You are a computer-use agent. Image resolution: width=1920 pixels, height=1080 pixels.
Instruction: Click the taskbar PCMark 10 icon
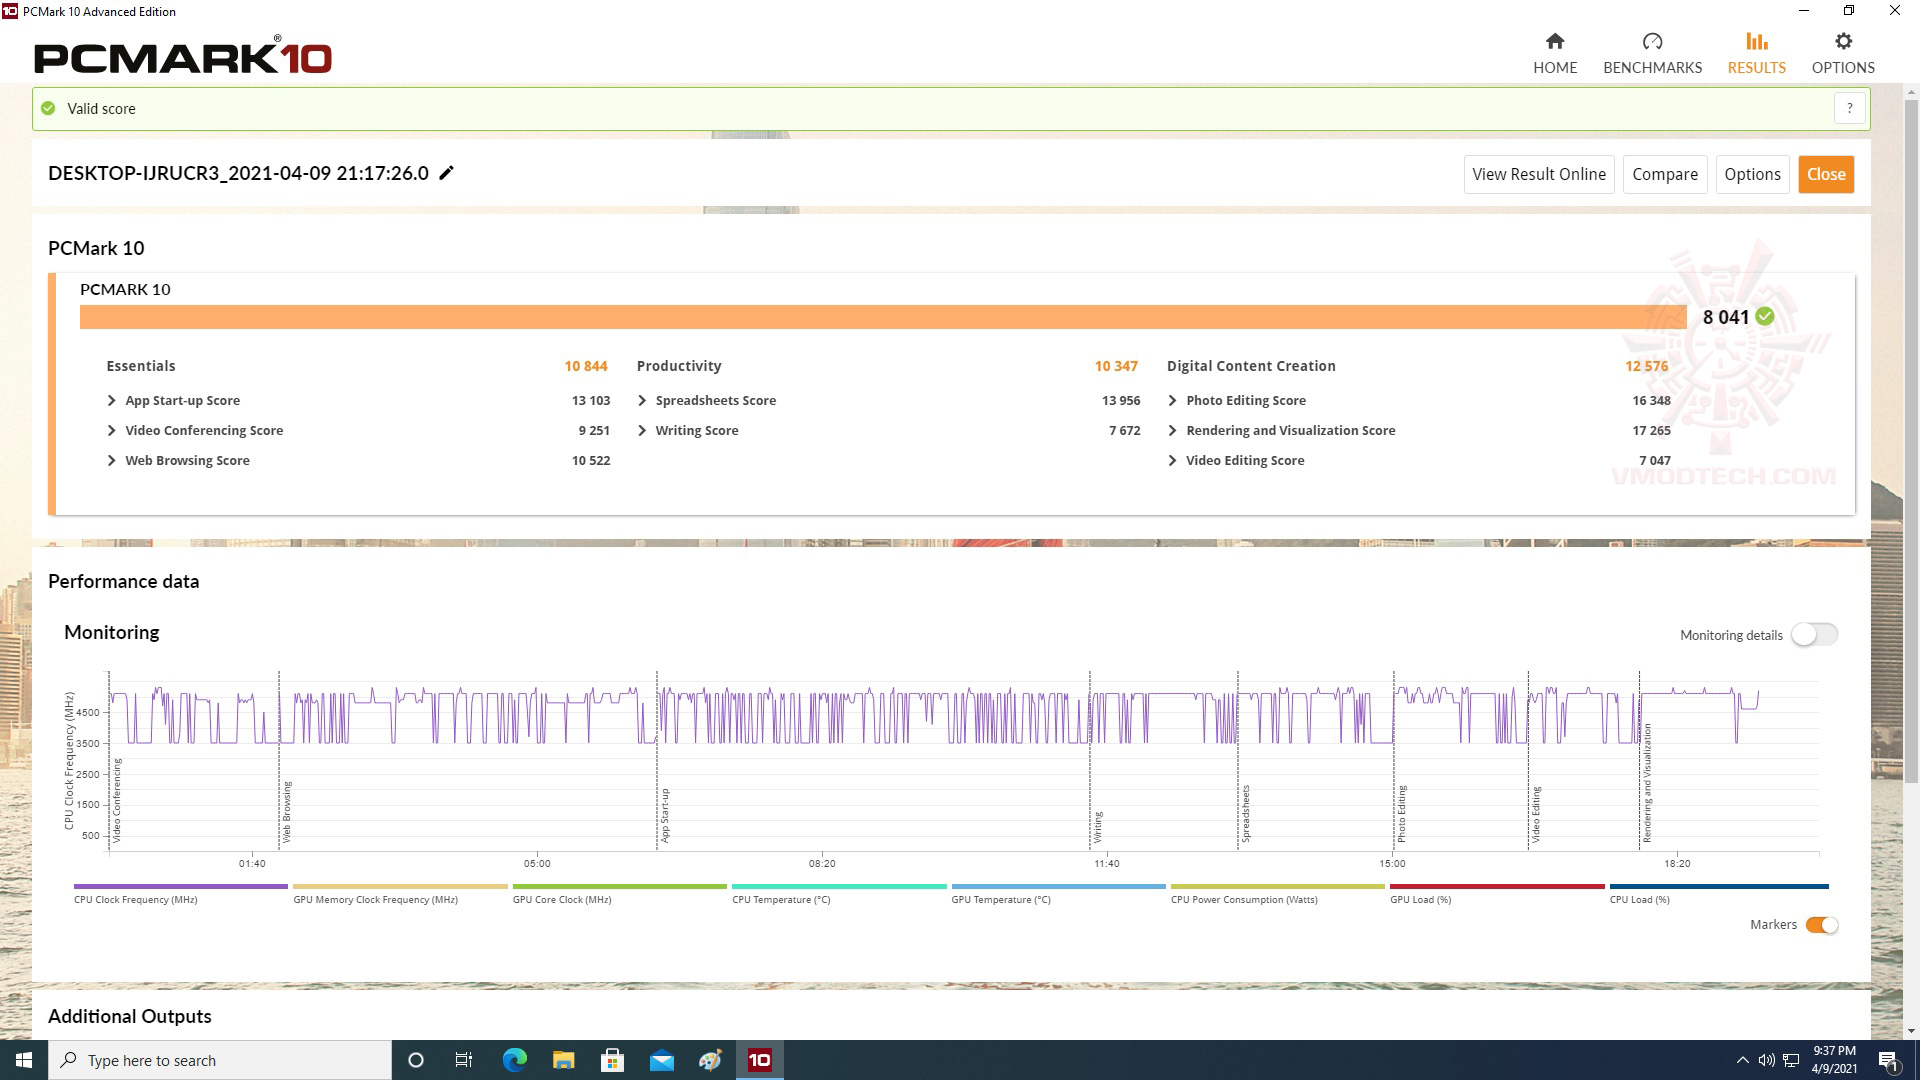[760, 1059]
